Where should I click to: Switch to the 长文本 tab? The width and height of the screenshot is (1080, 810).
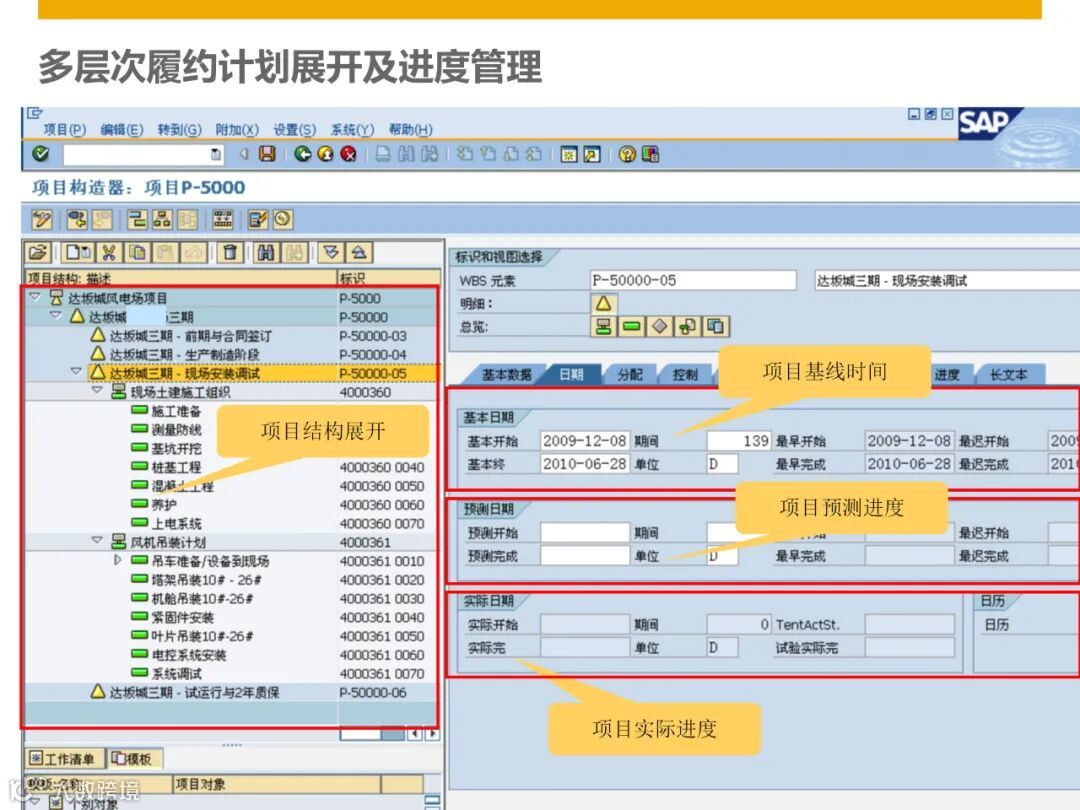coord(1008,375)
